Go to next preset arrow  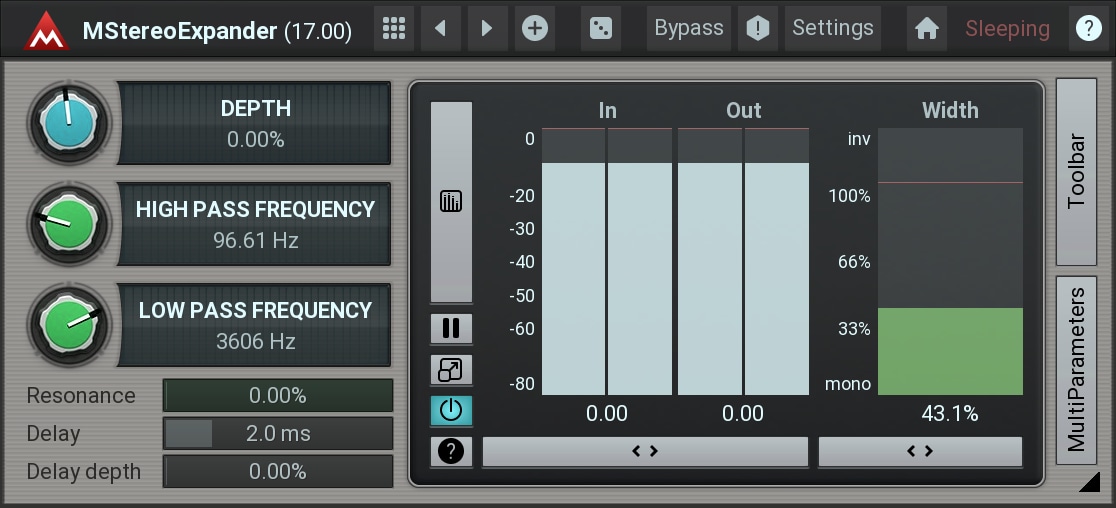[x=487, y=28]
